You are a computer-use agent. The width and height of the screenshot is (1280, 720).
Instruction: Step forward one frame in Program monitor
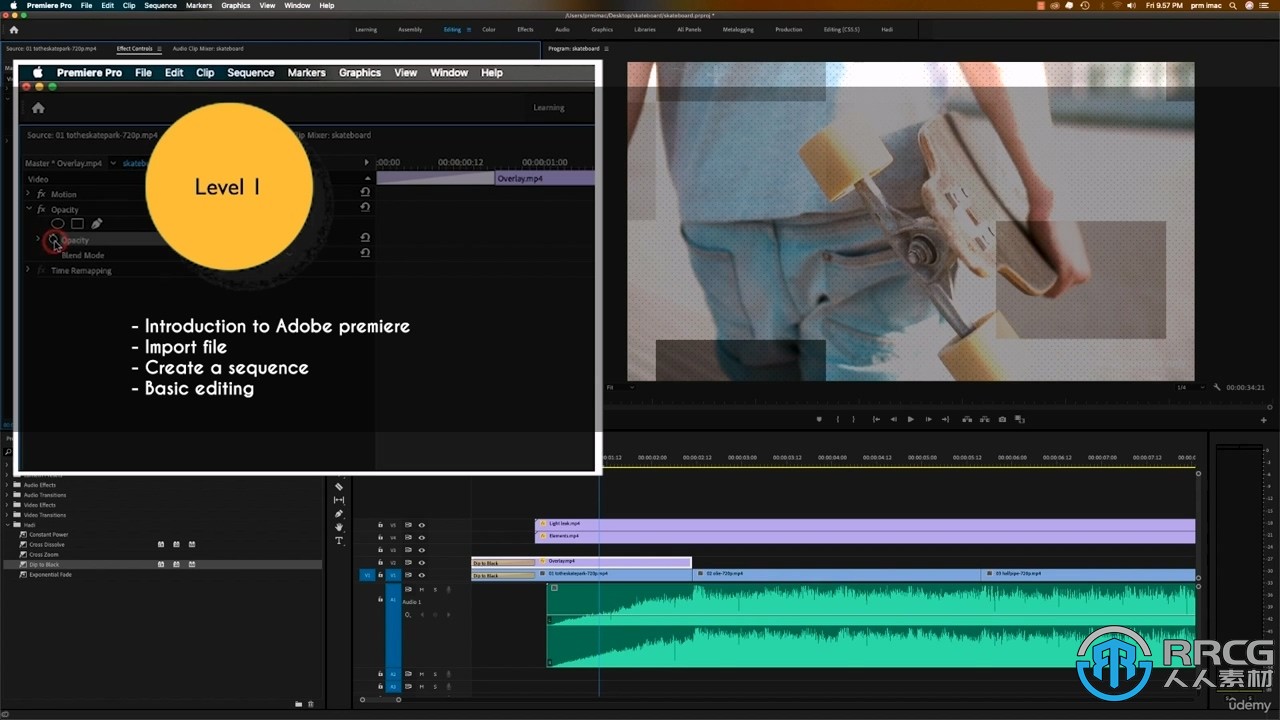(929, 419)
